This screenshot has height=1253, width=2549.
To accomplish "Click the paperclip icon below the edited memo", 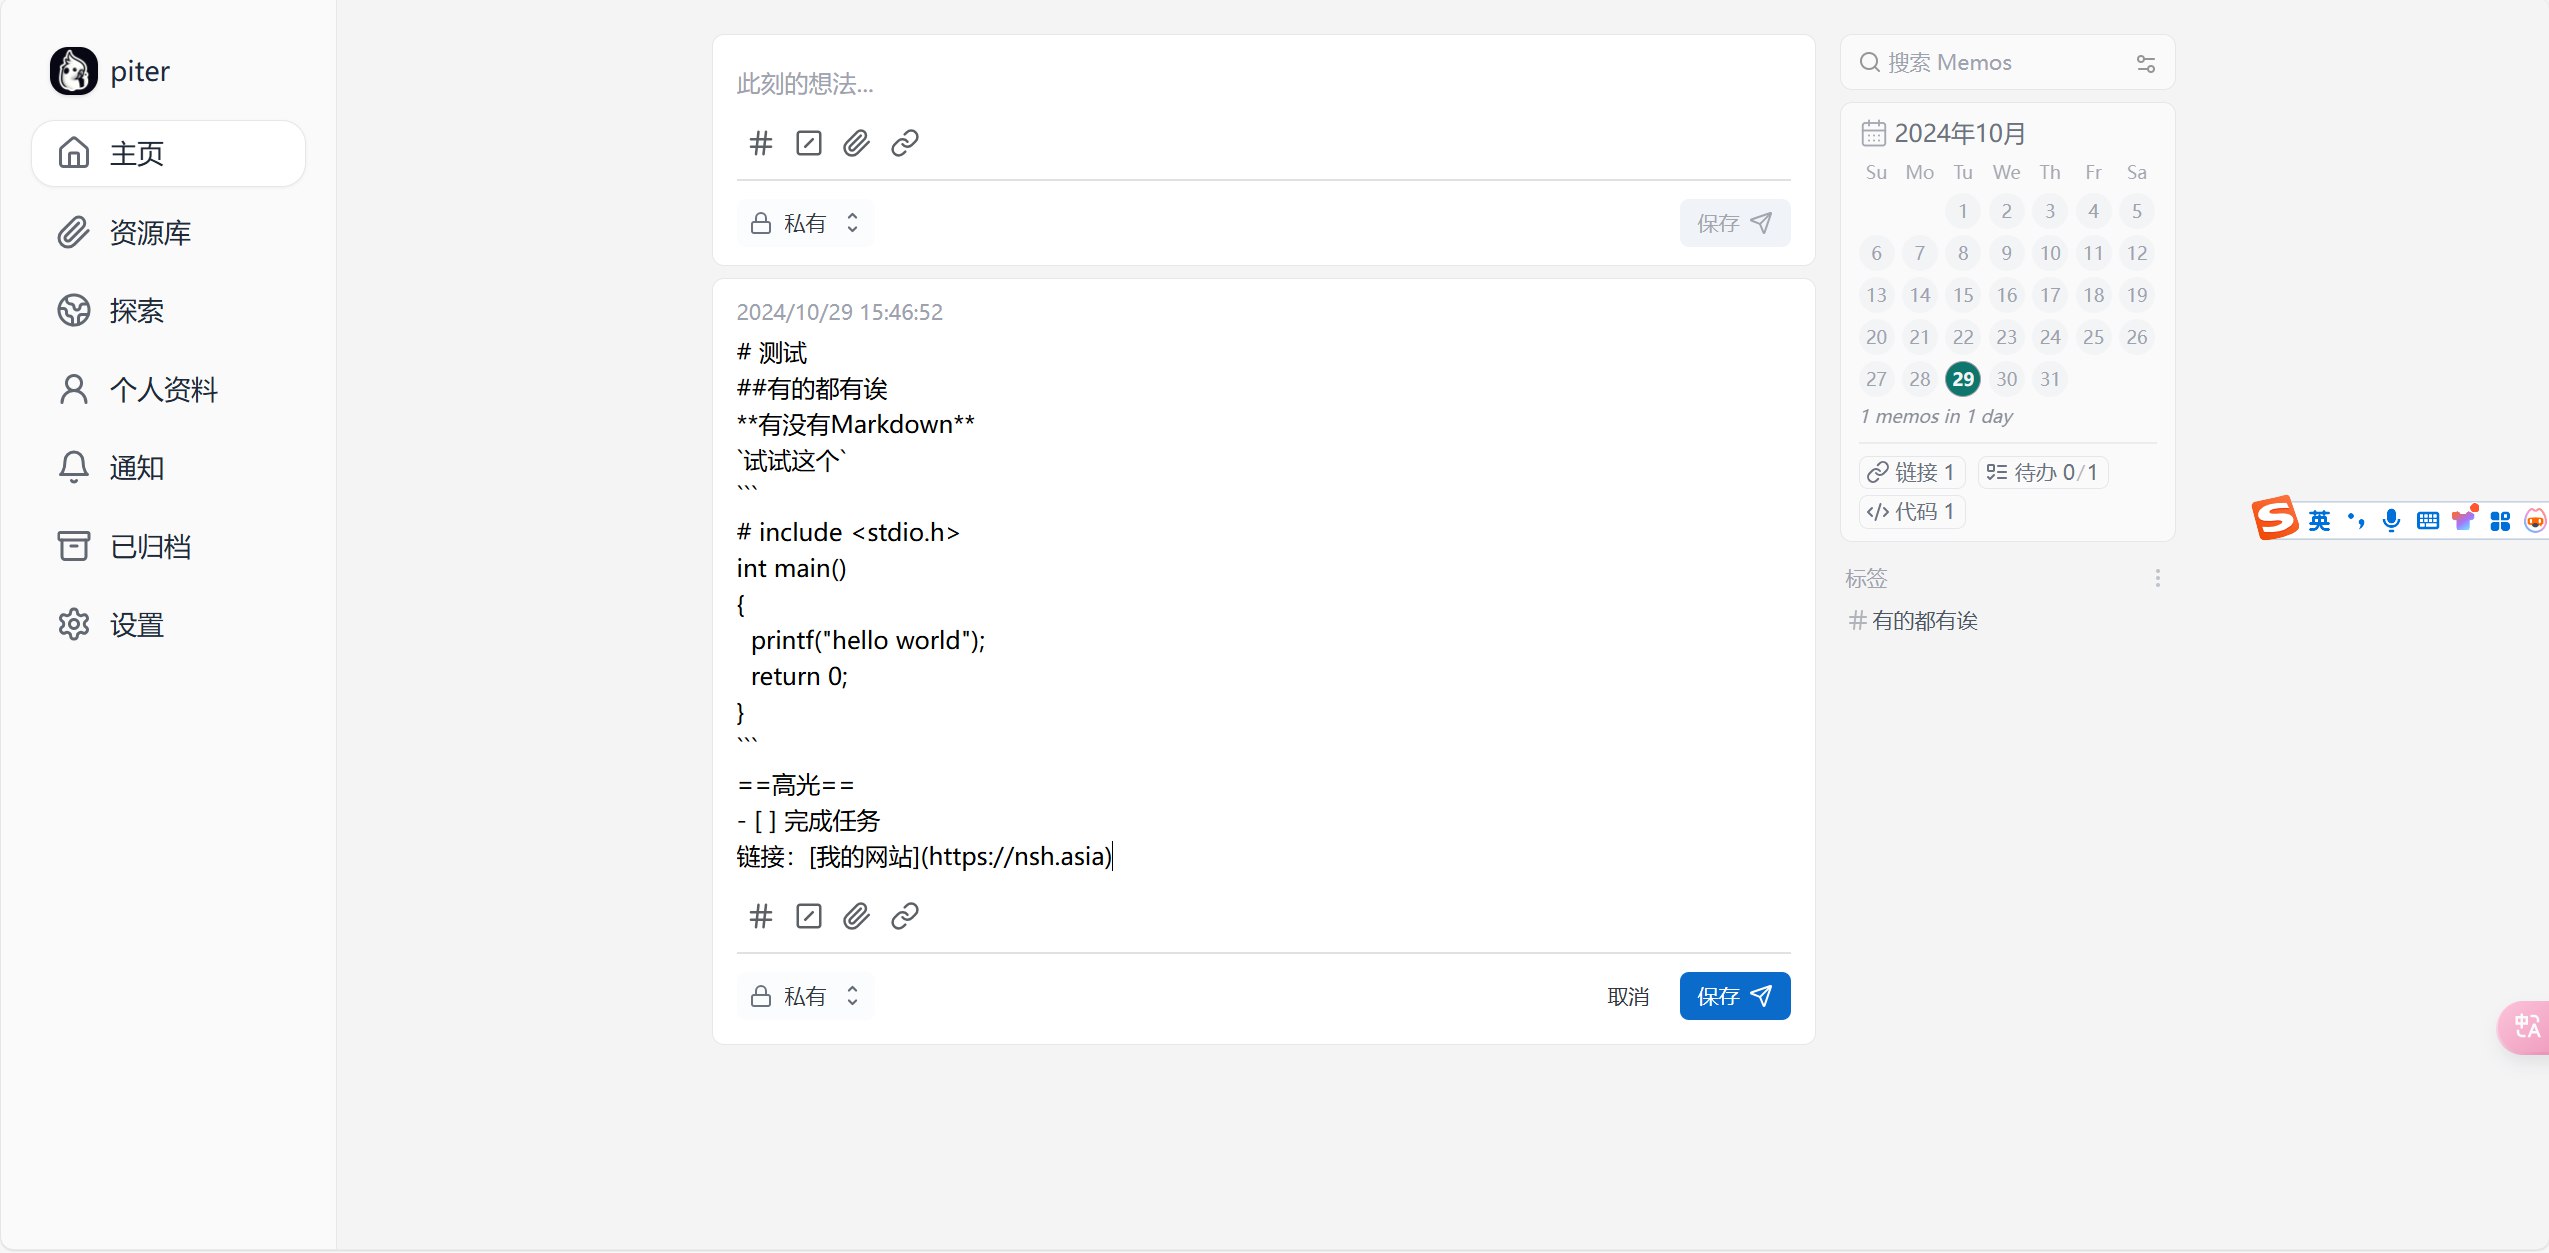I will [856, 916].
